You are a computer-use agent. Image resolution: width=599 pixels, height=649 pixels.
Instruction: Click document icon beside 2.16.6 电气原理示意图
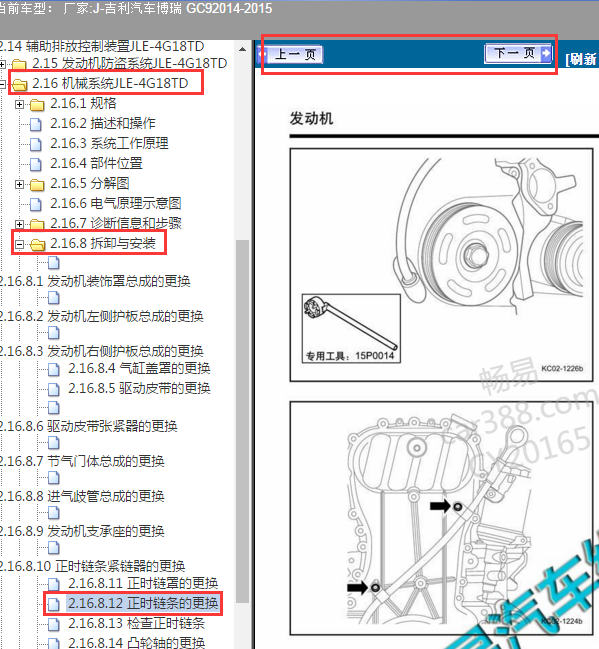point(36,204)
